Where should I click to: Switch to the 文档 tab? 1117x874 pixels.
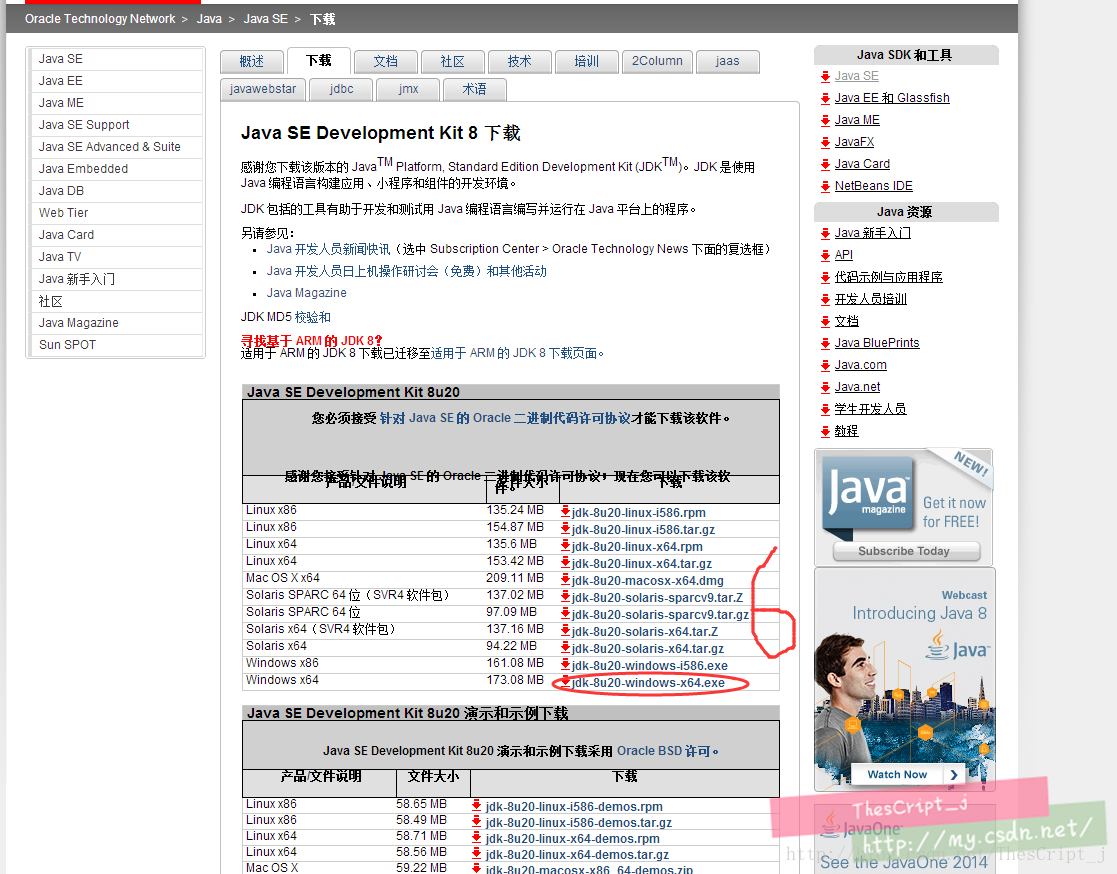(385, 61)
